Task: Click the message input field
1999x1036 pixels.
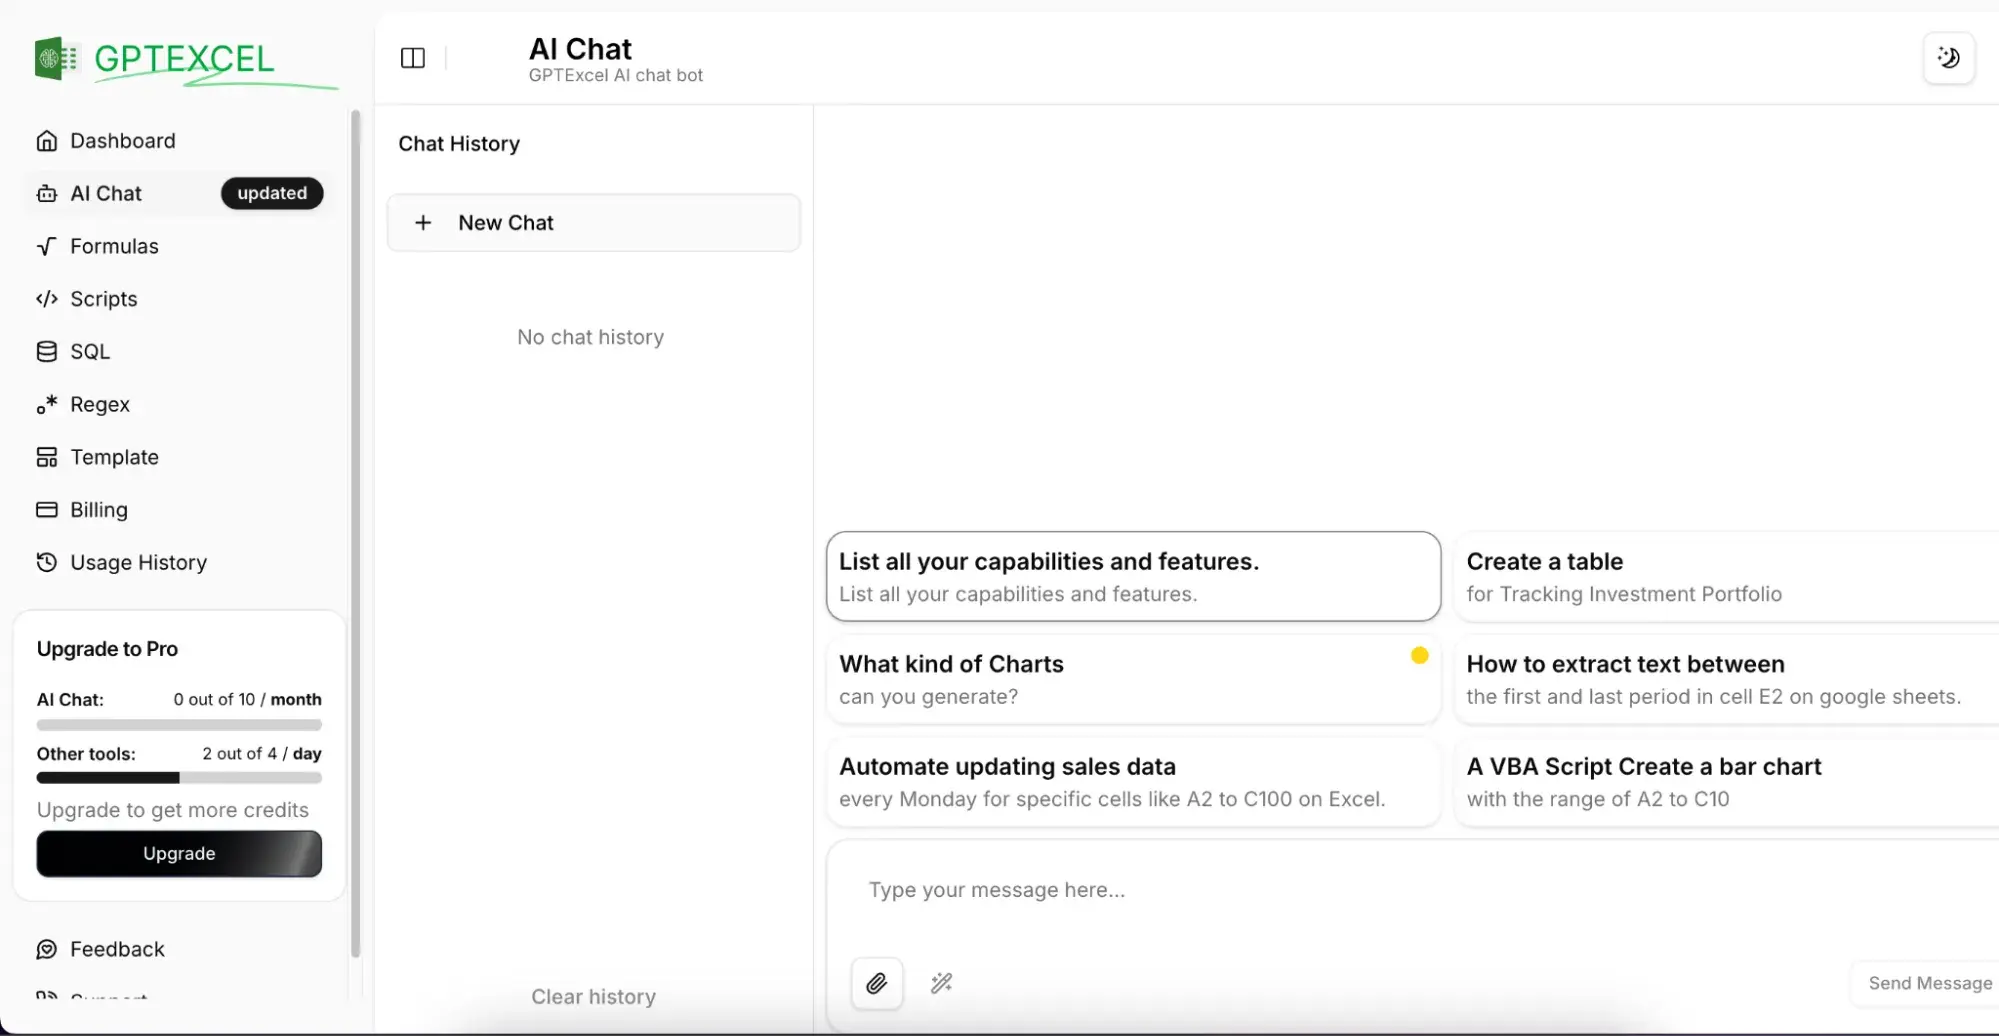Action: pyautogui.click(x=1200, y=889)
